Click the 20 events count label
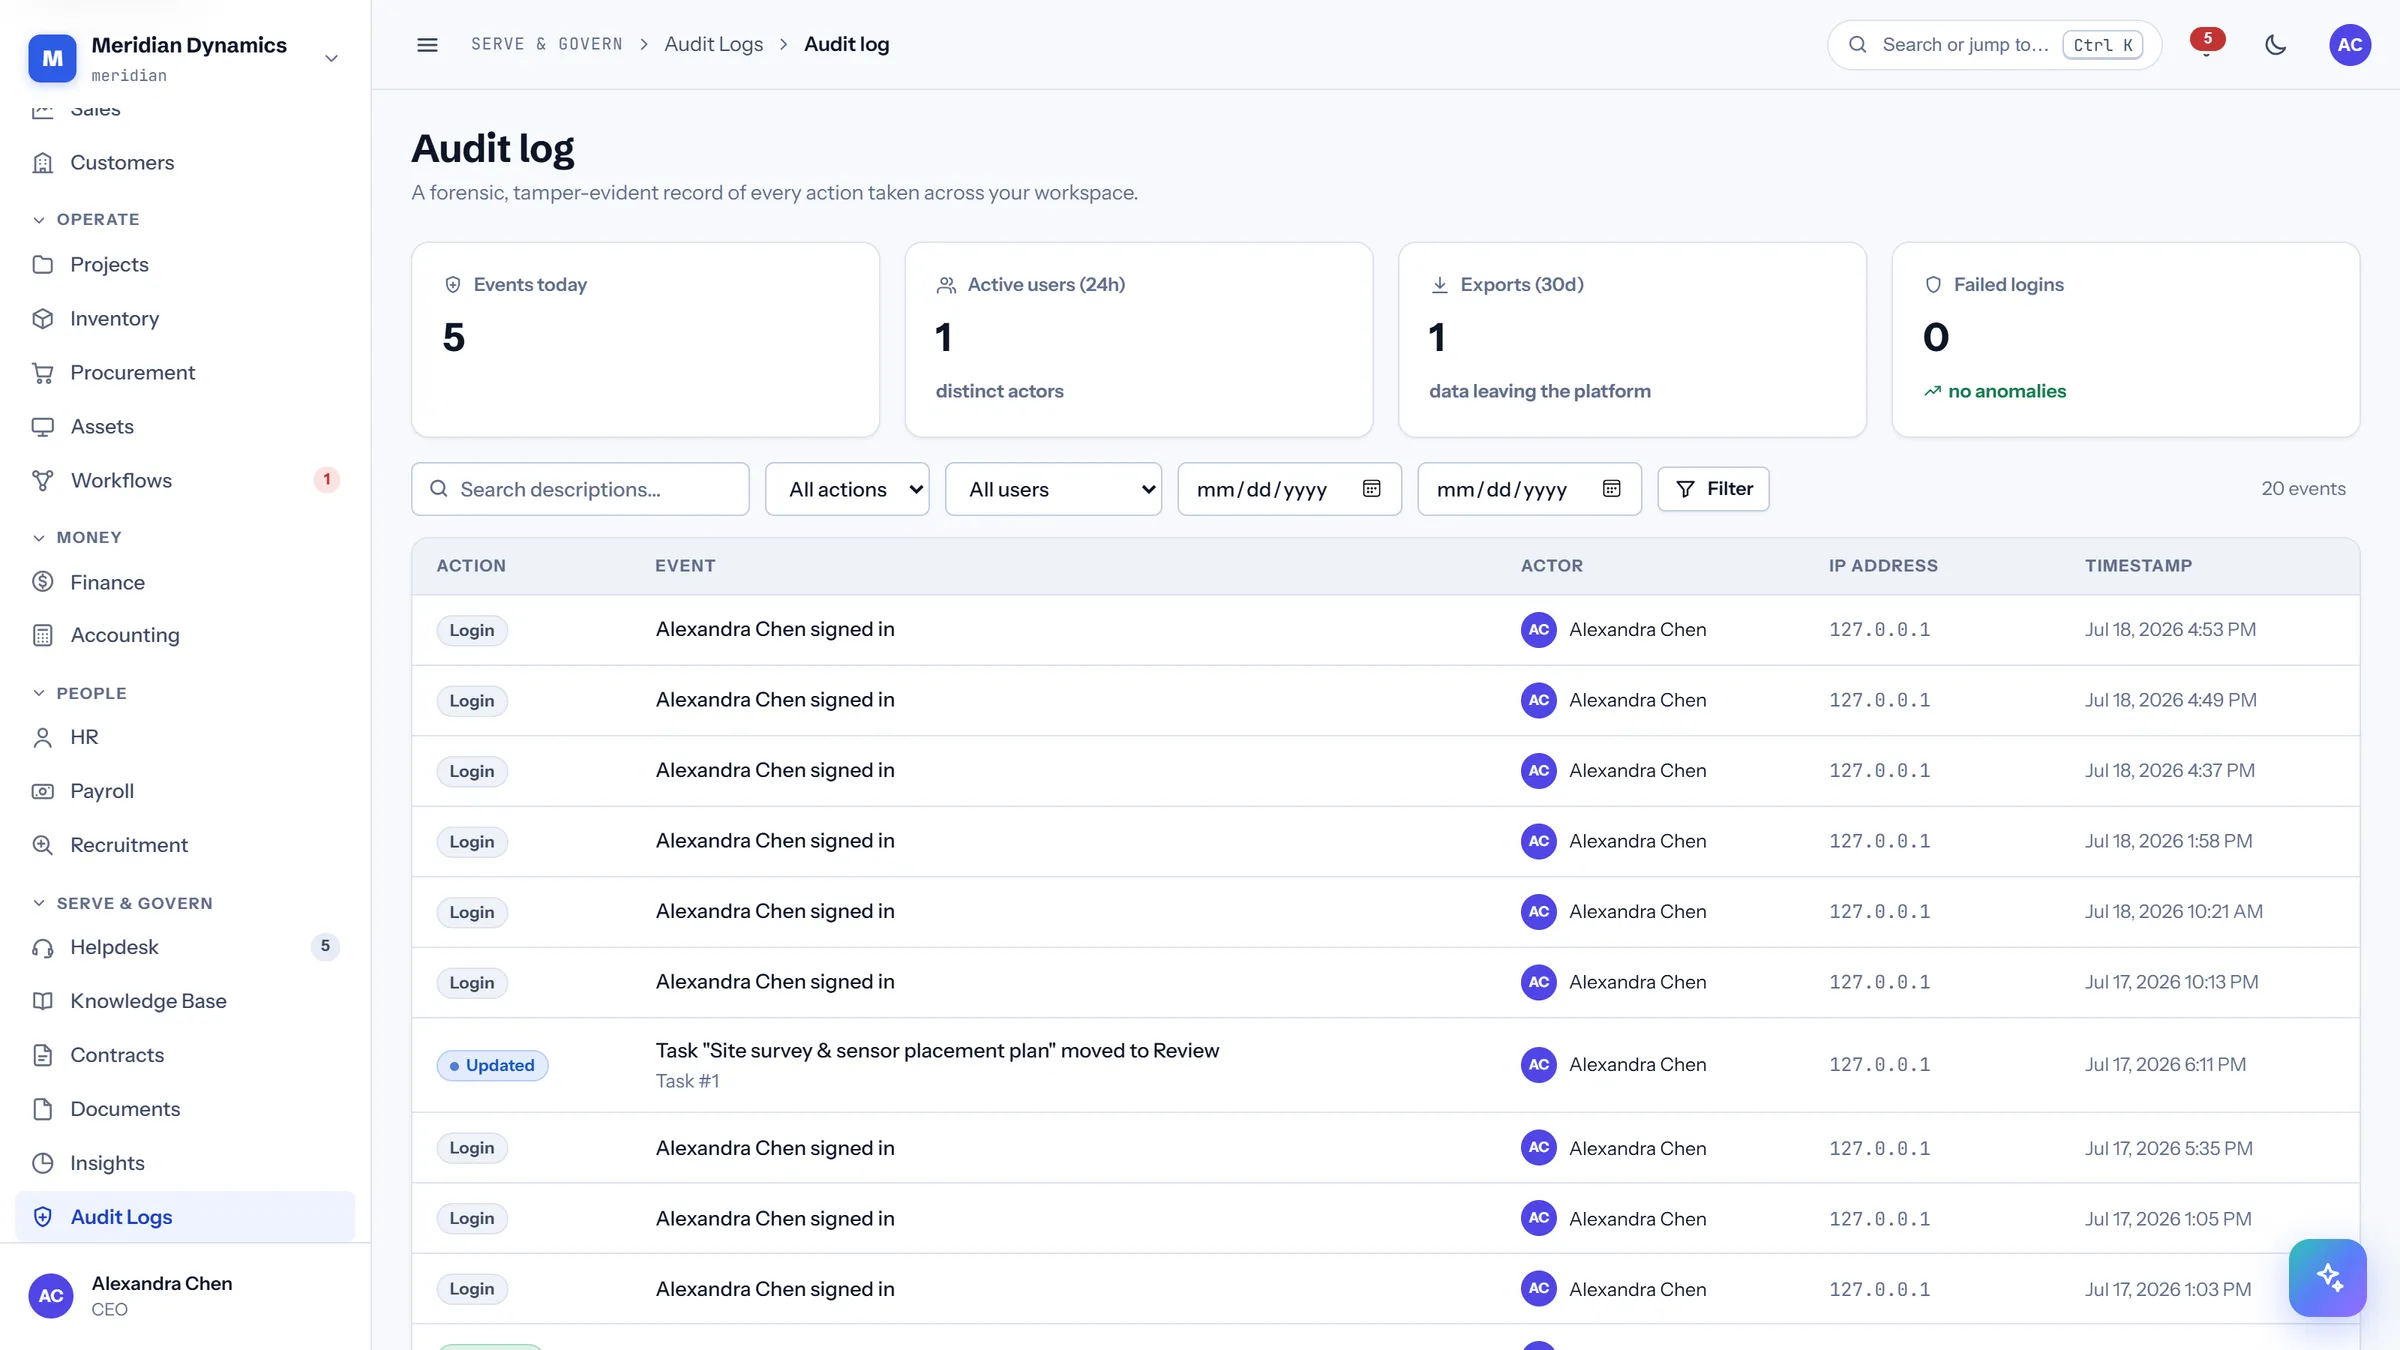The height and width of the screenshot is (1350, 2400). (x=2303, y=489)
